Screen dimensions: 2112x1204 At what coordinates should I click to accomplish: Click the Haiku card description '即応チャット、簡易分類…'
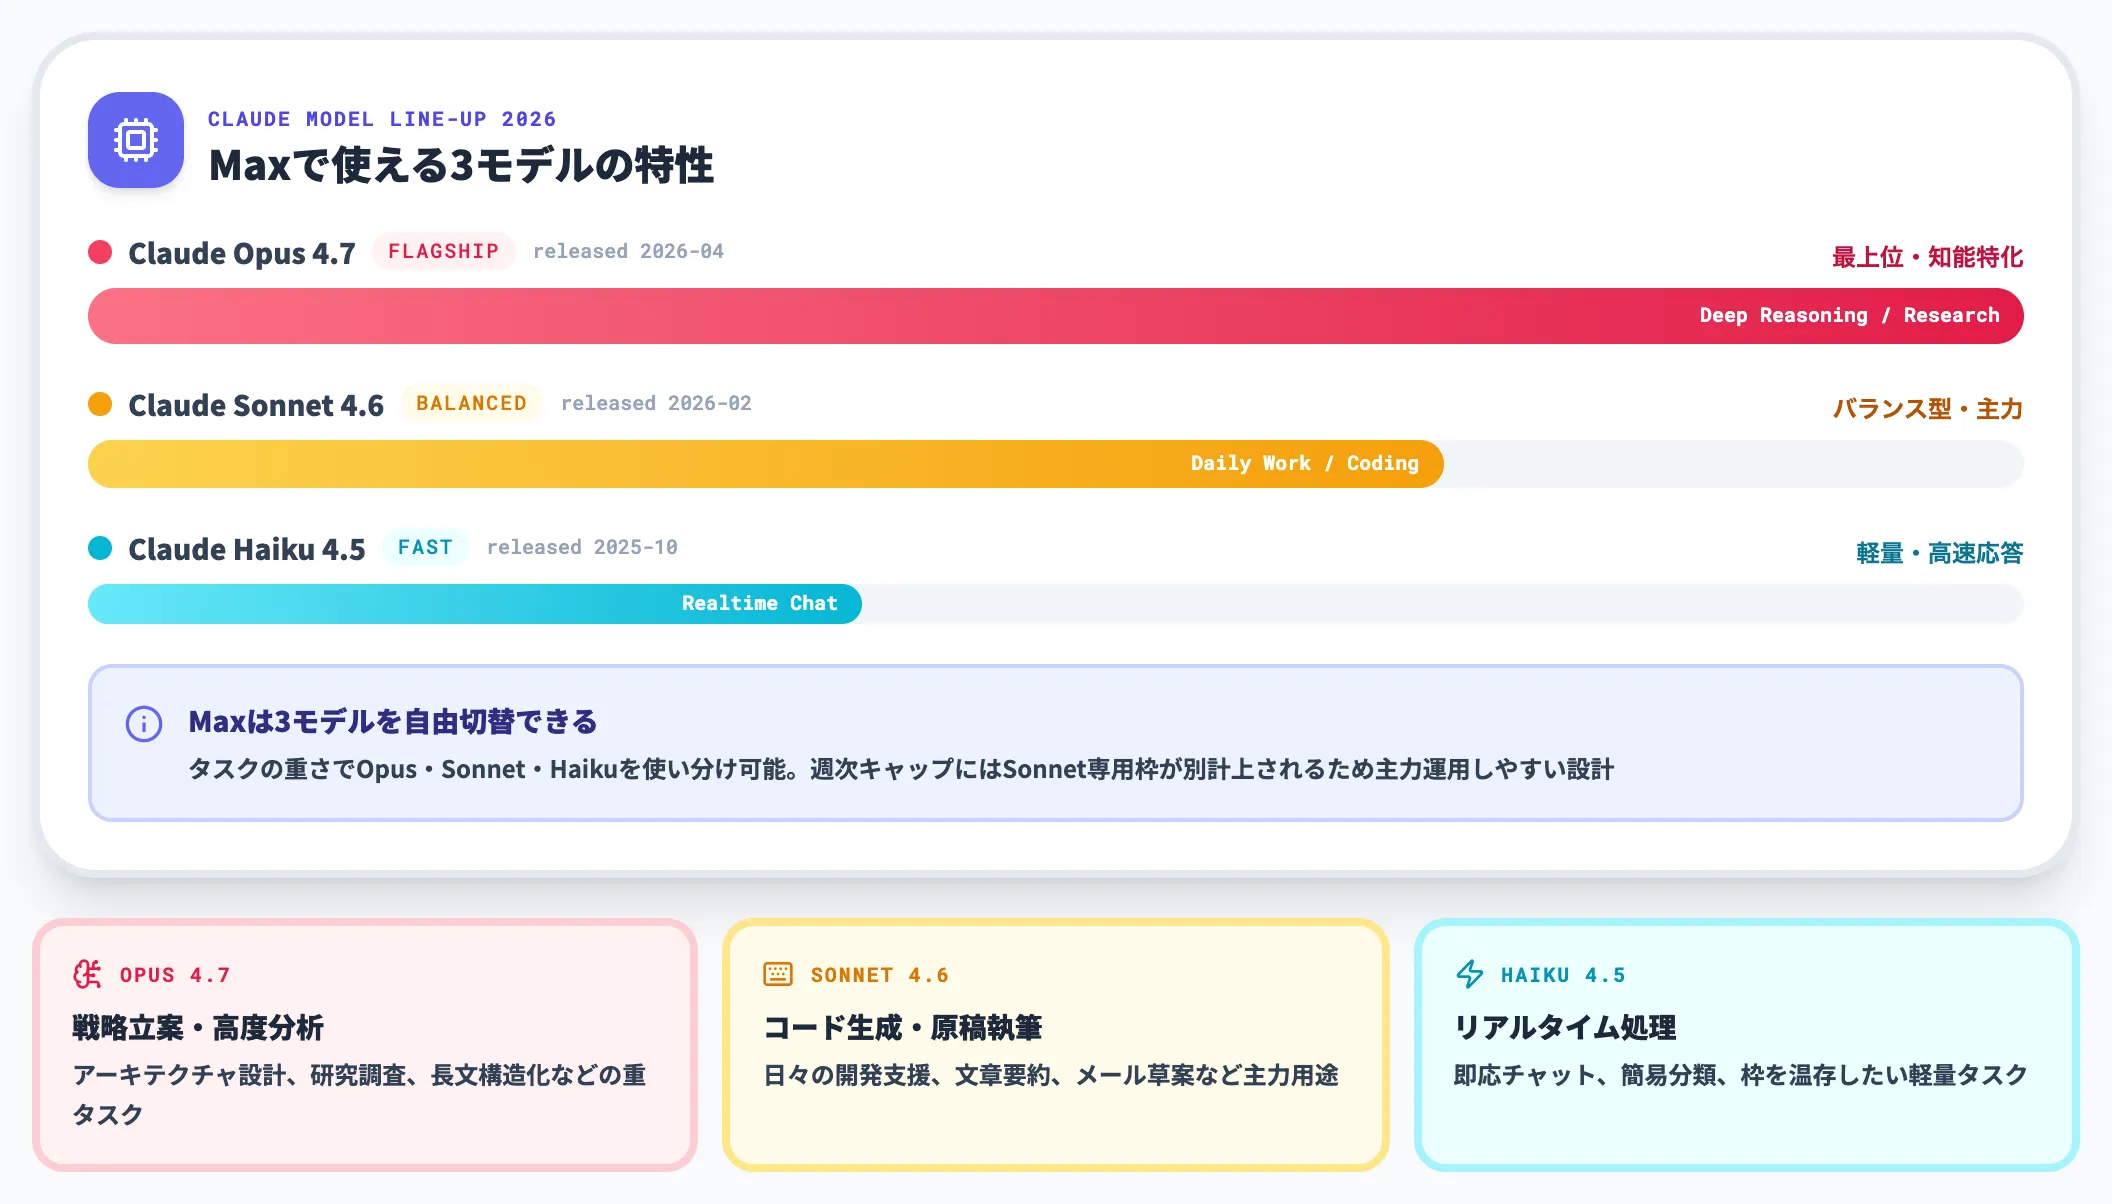[x=1741, y=1076]
